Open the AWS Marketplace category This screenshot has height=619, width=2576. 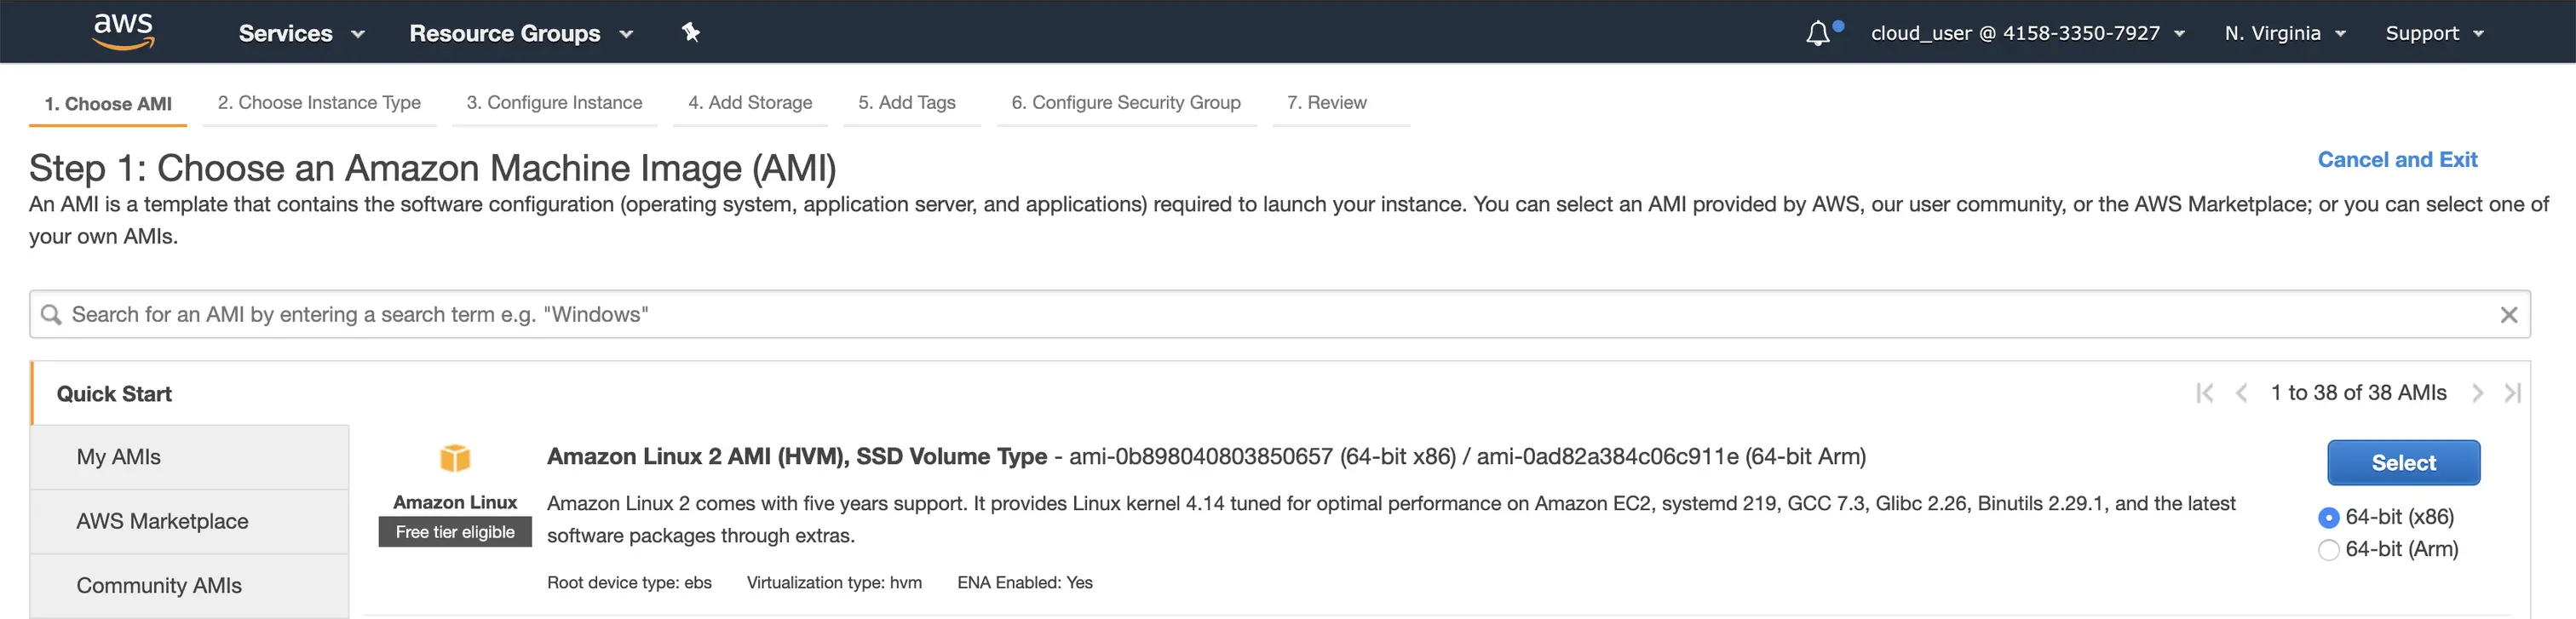[162, 521]
